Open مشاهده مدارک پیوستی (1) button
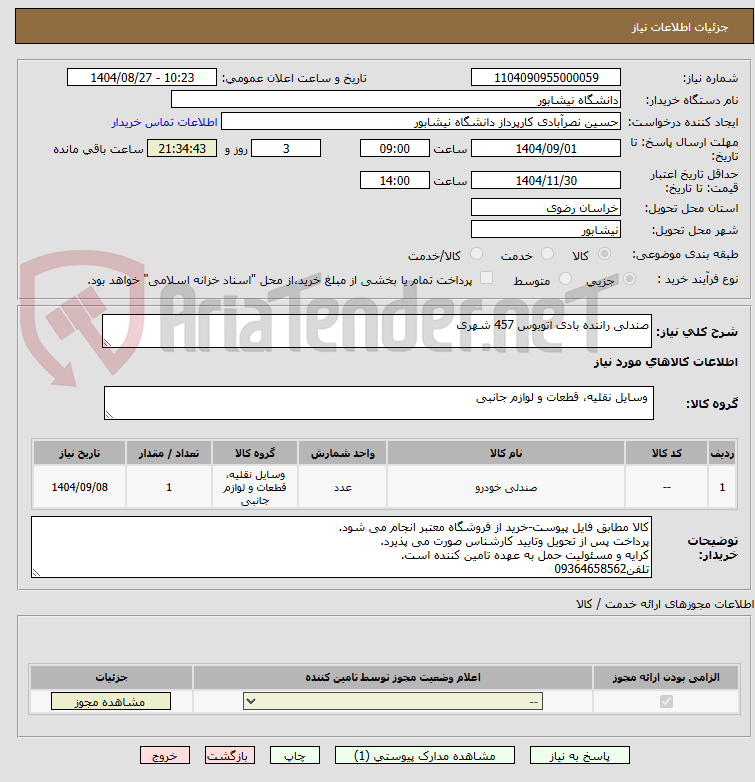This screenshot has height=782, width=755. 424,756
